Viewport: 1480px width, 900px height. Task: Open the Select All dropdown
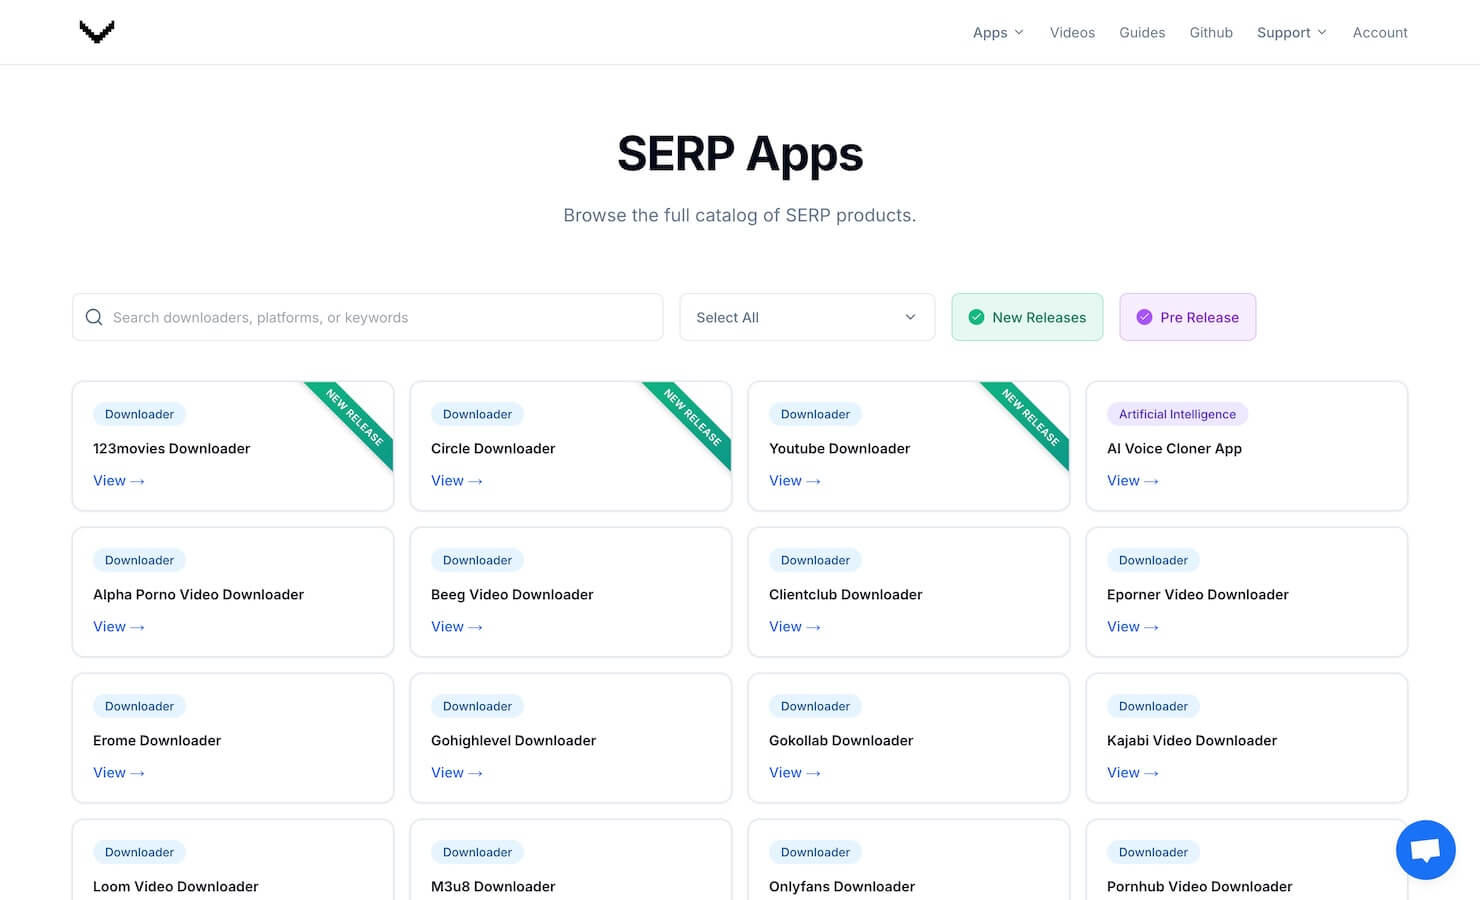[806, 317]
